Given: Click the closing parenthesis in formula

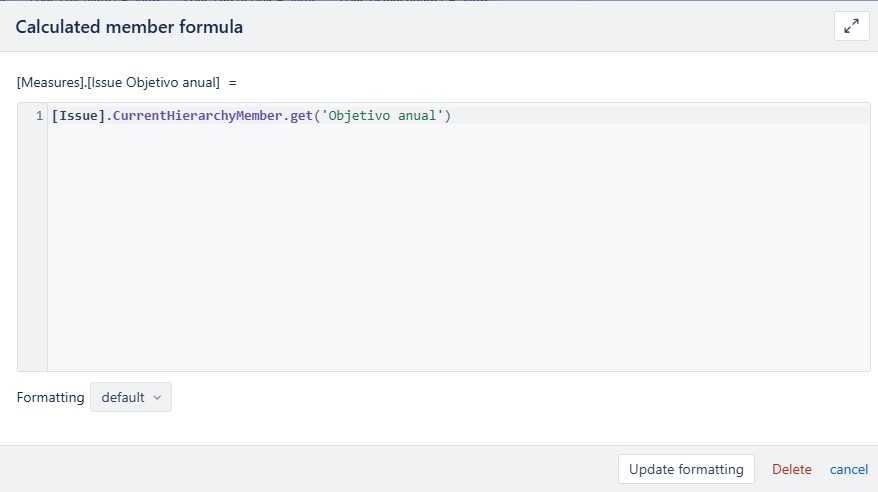Looking at the screenshot, I should point(447,116).
